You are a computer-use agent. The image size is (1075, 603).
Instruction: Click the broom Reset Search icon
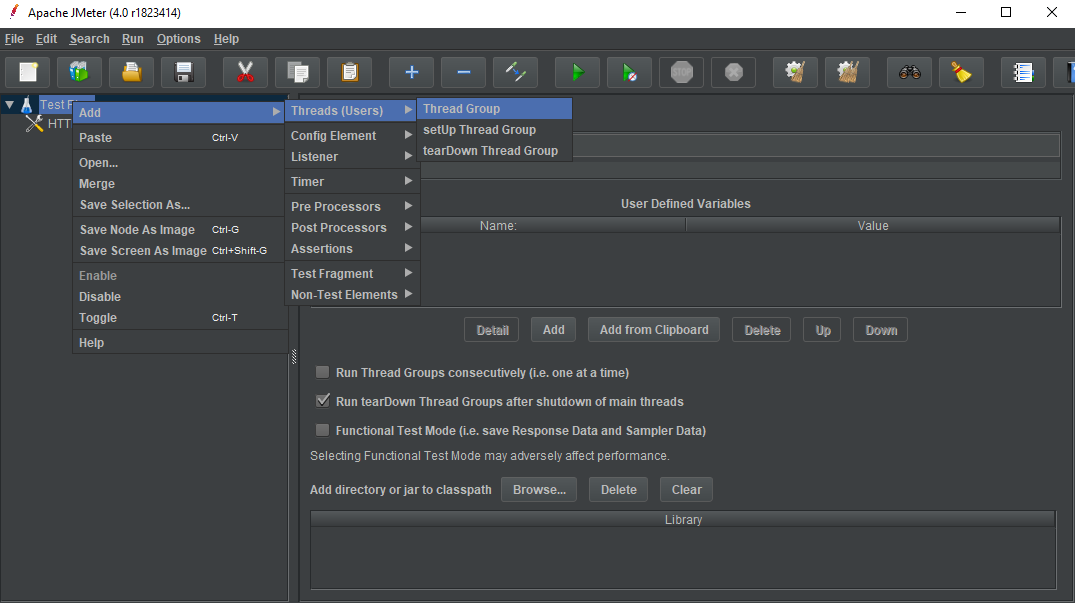961,72
